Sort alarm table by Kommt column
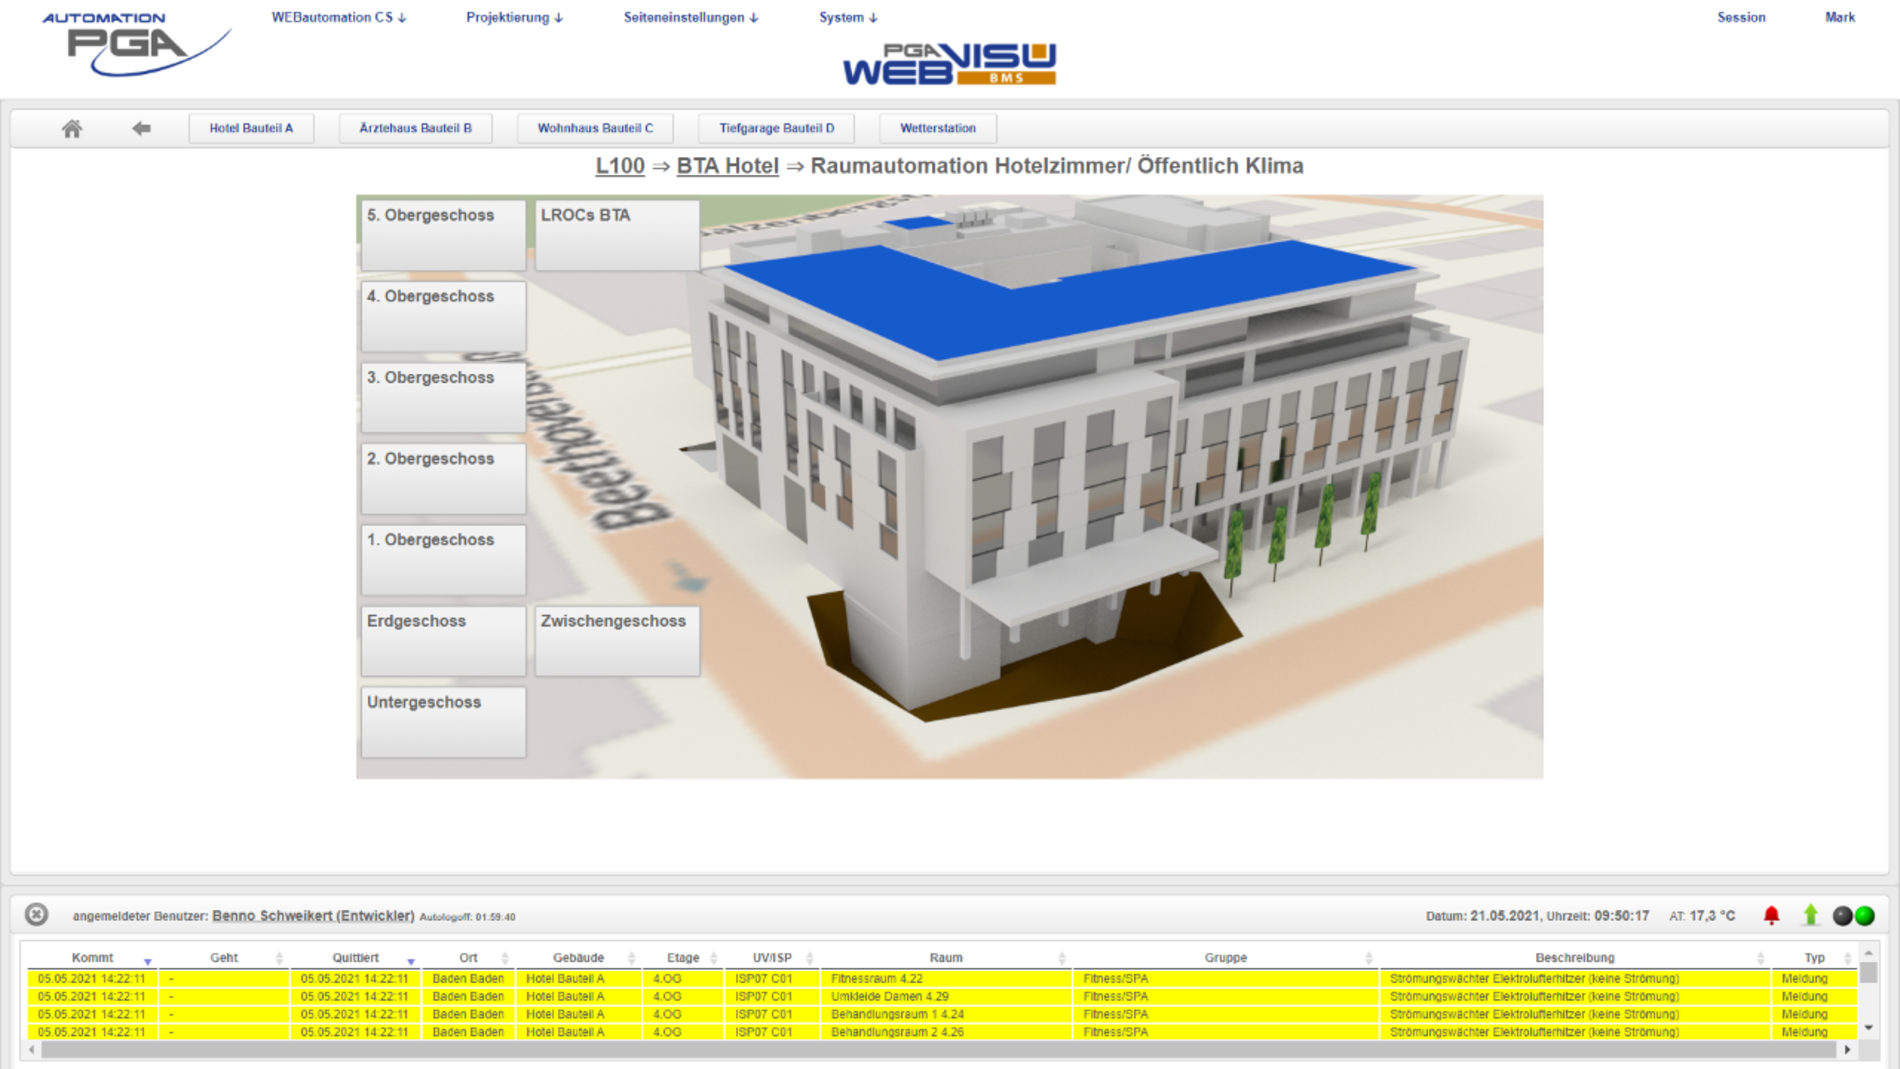This screenshot has height=1069, width=1900. 93,958
